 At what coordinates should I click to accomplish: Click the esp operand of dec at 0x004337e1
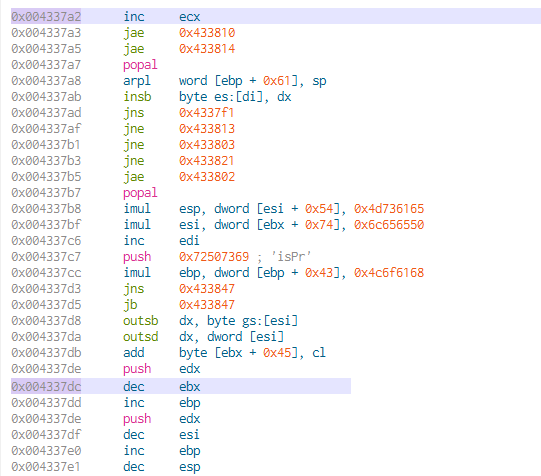[x=189, y=467]
